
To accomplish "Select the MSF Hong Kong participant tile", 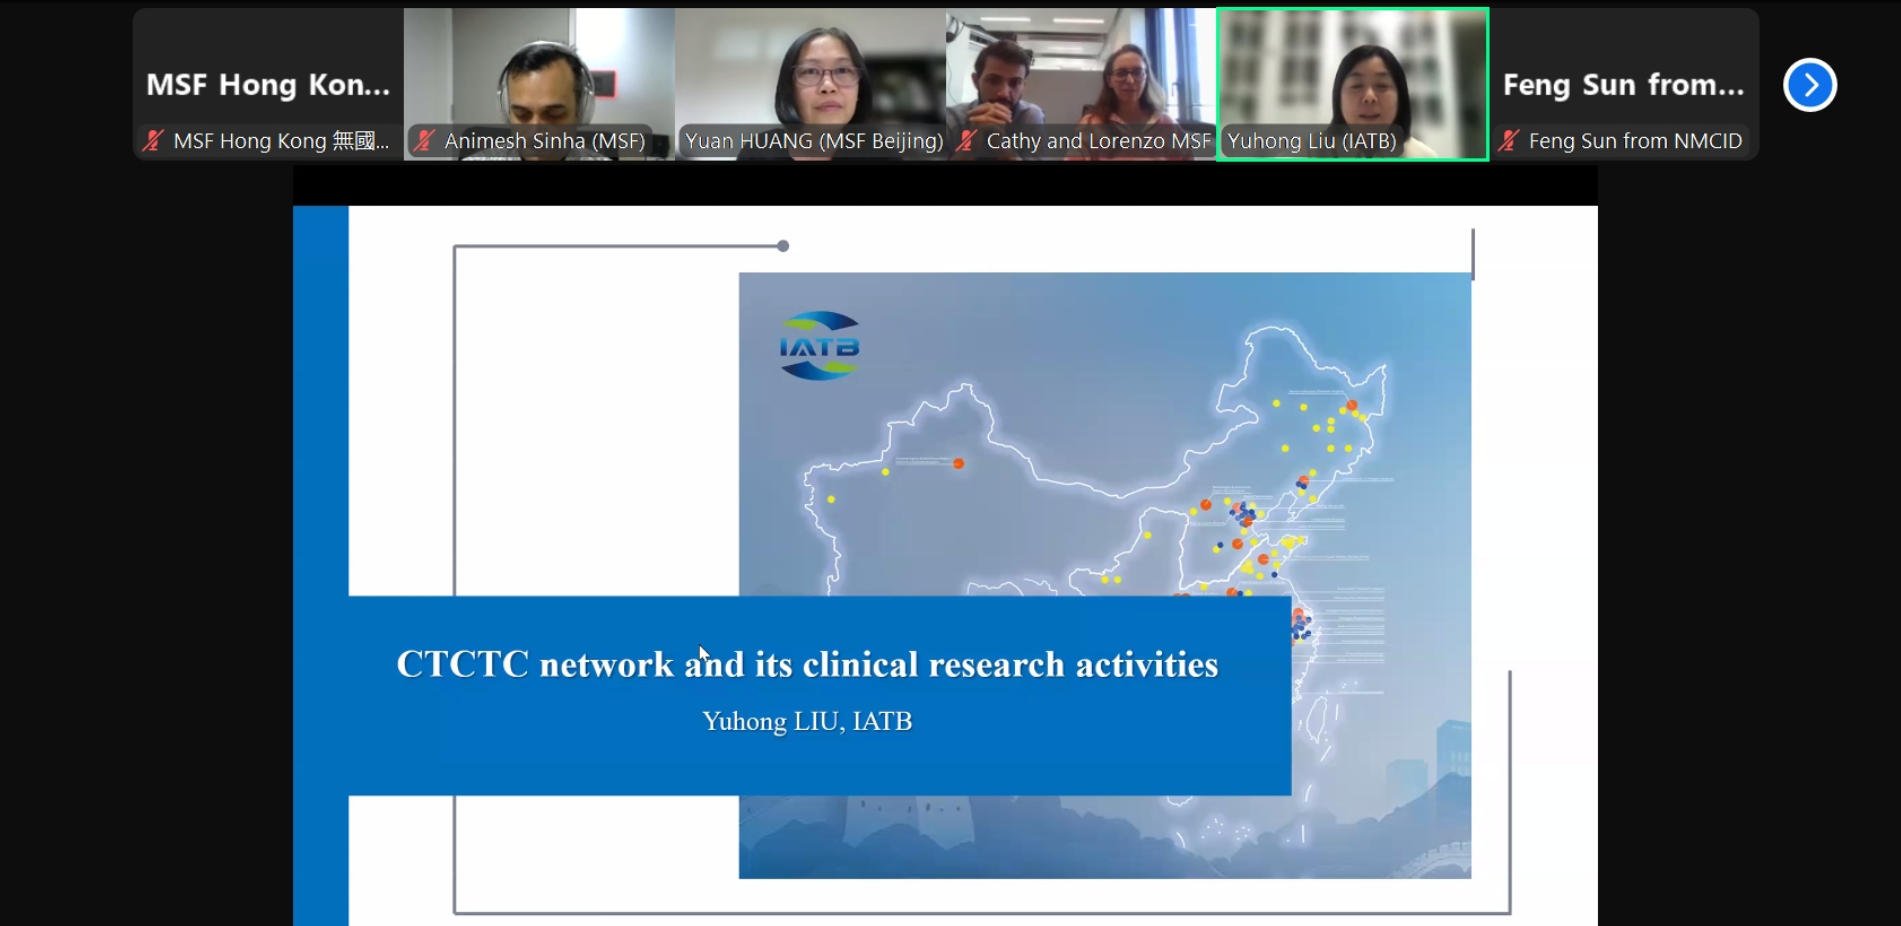I will [268, 84].
